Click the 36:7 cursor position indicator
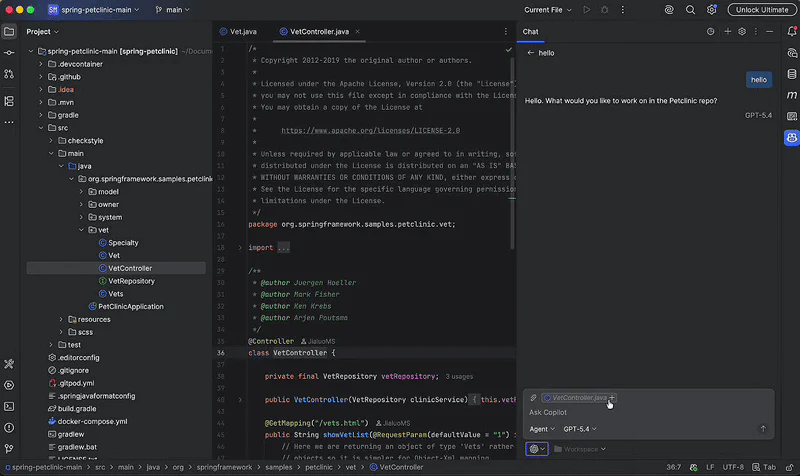This screenshot has height=476, width=800. [x=673, y=467]
